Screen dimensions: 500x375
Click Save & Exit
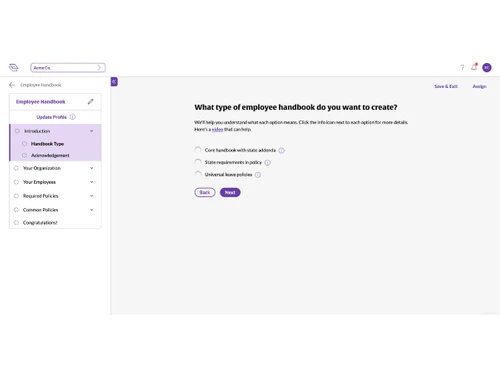click(x=446, y=86)
